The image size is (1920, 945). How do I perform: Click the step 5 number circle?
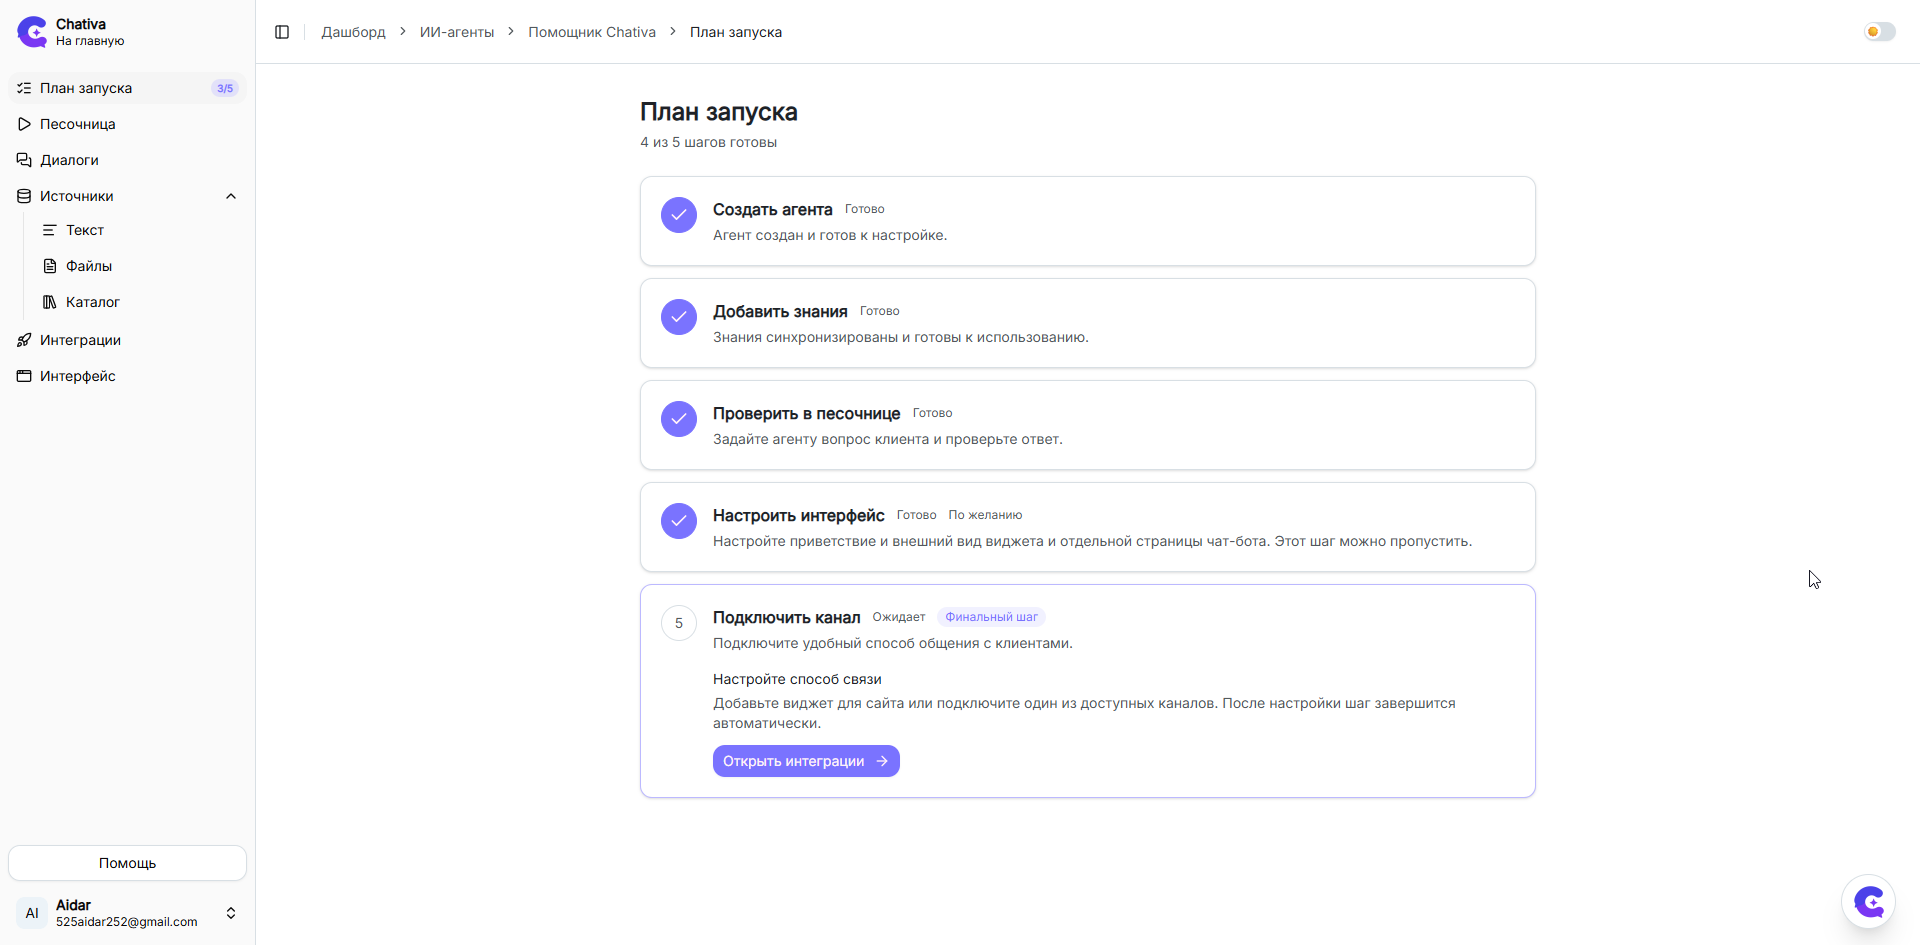tap(679, 623)
